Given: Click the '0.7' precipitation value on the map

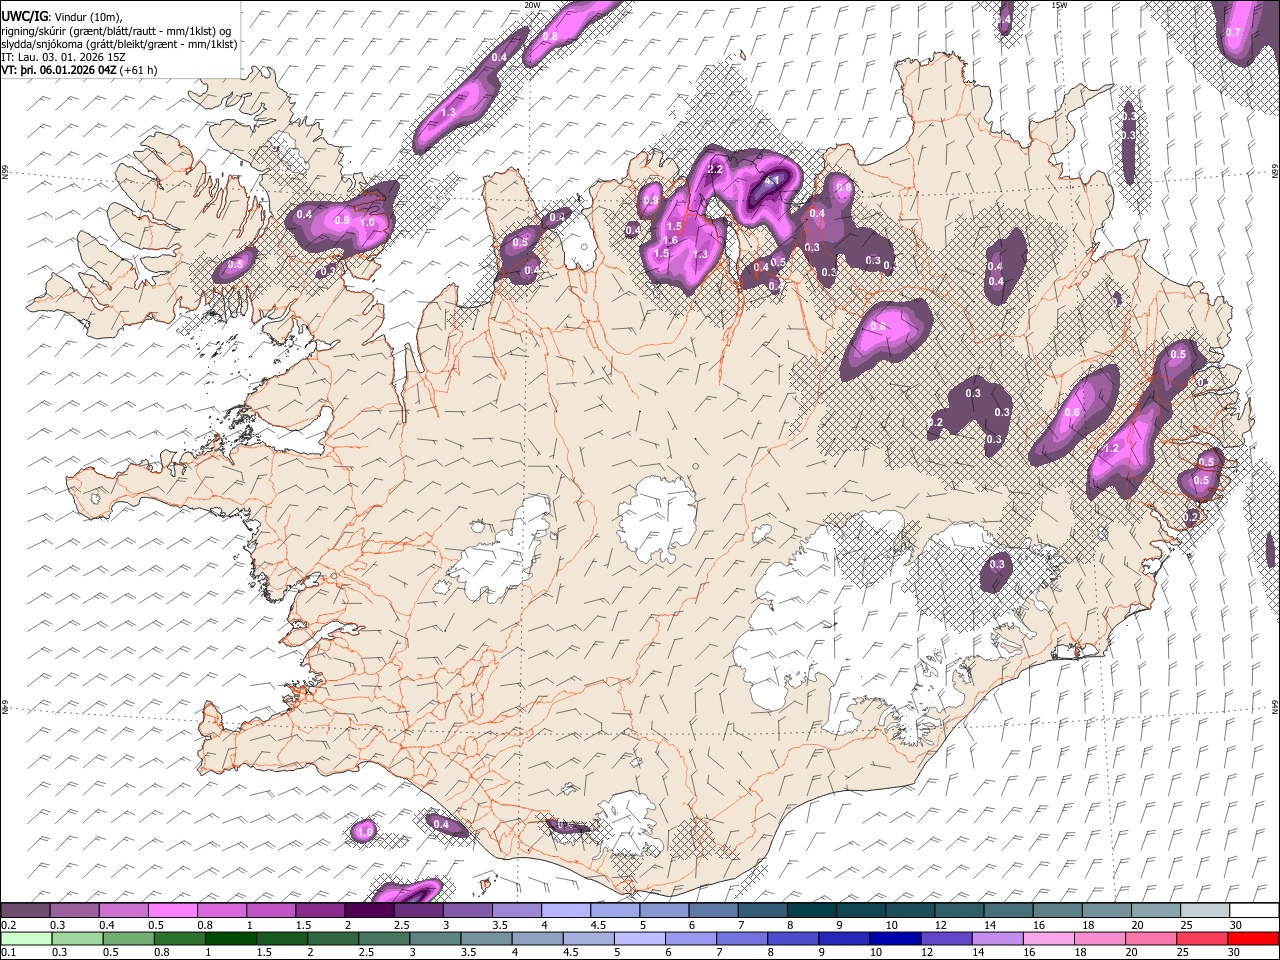Looking at the screenshot, I should pos(1233,32).
